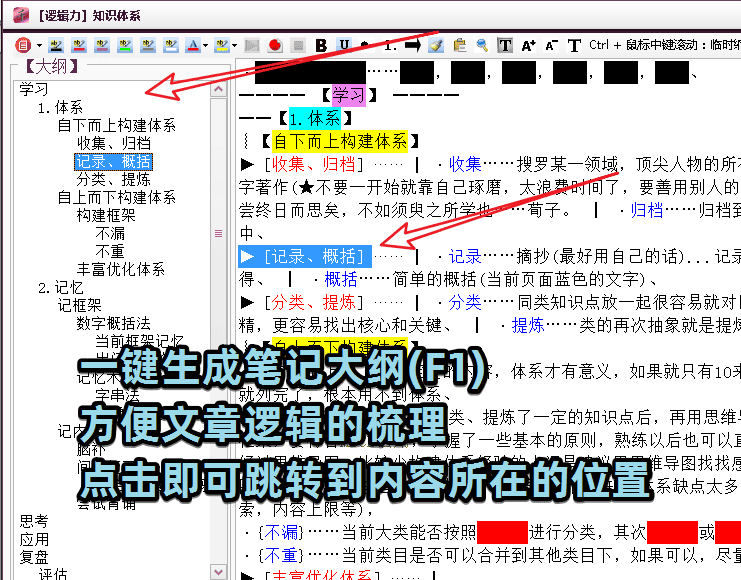
Task: Insert a bullet point marker
Action: [x=365, y=44]
